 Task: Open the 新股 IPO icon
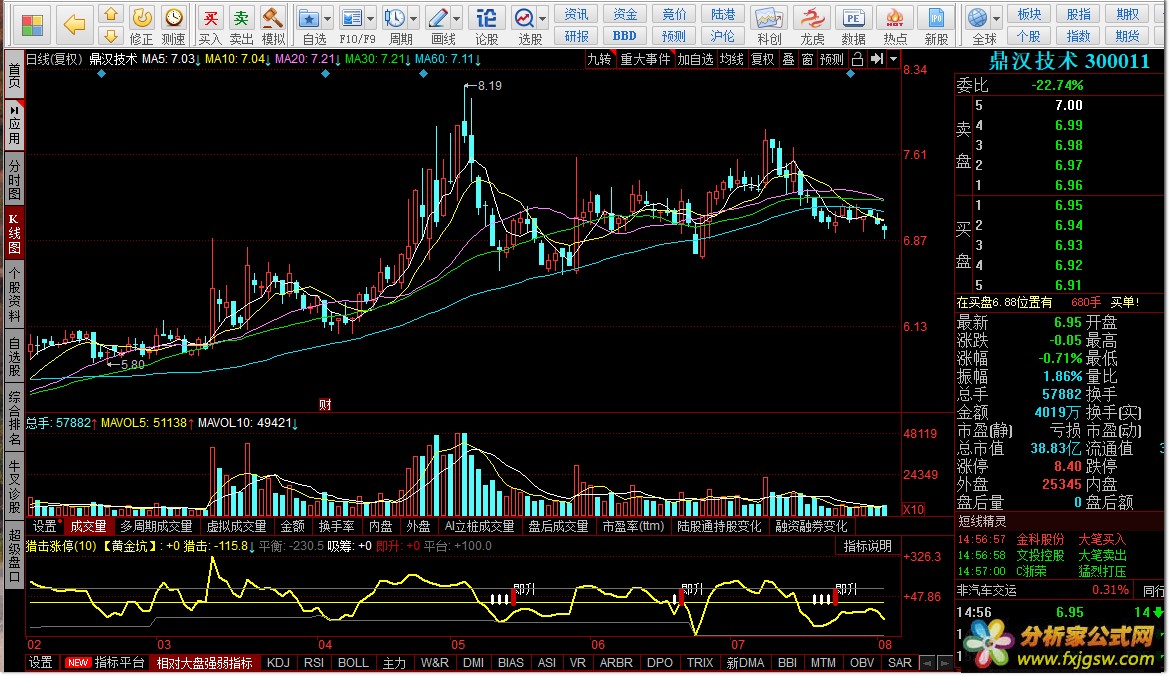point(936,25)
